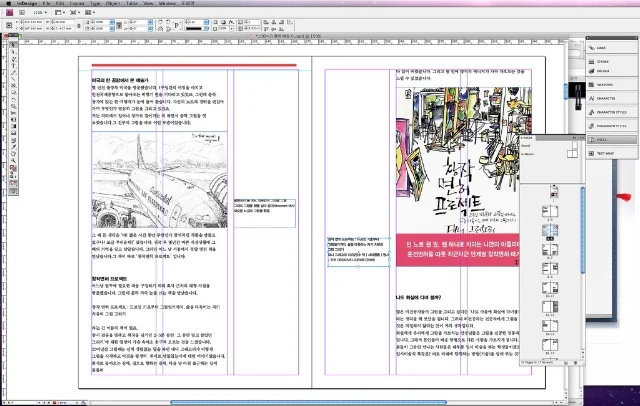This screenshot has width=640, height=406.
Task: Open the Layout menu
Action: coord(77,3)
